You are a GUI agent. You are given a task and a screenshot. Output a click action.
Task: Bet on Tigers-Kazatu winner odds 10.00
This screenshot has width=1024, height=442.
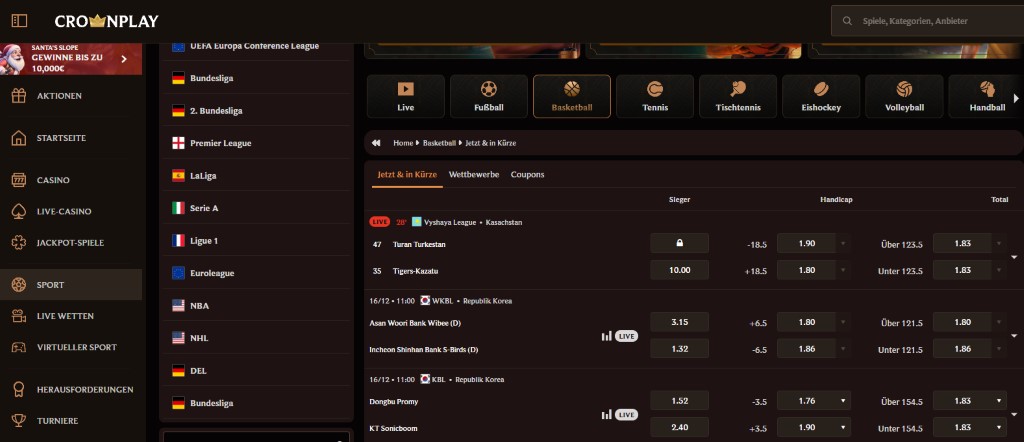pos(679,270)
